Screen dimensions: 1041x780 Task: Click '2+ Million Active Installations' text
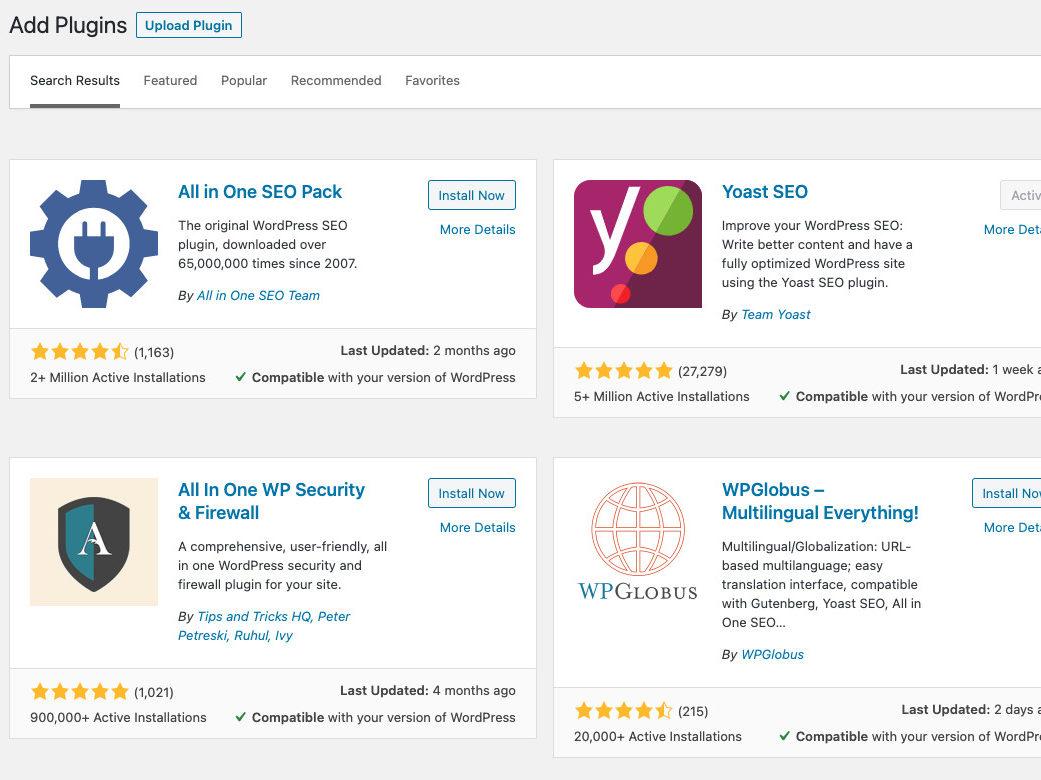pos(118,378)
